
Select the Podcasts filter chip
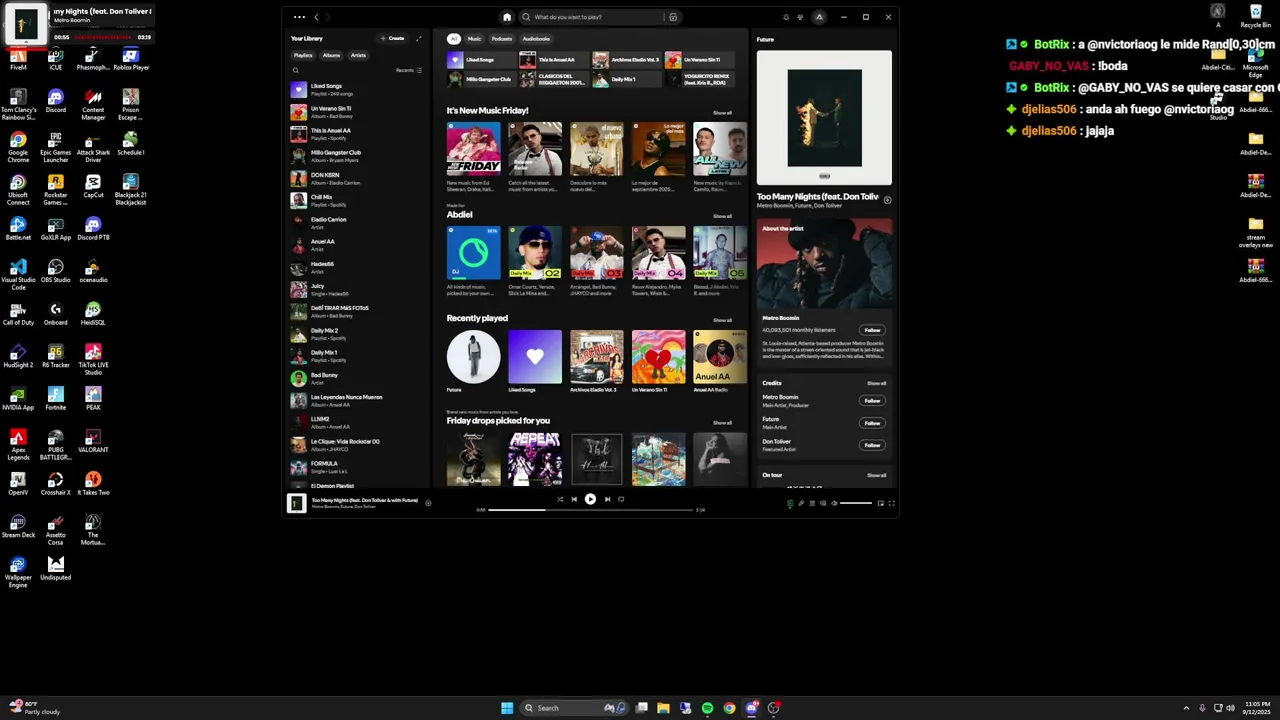[502, 39]
